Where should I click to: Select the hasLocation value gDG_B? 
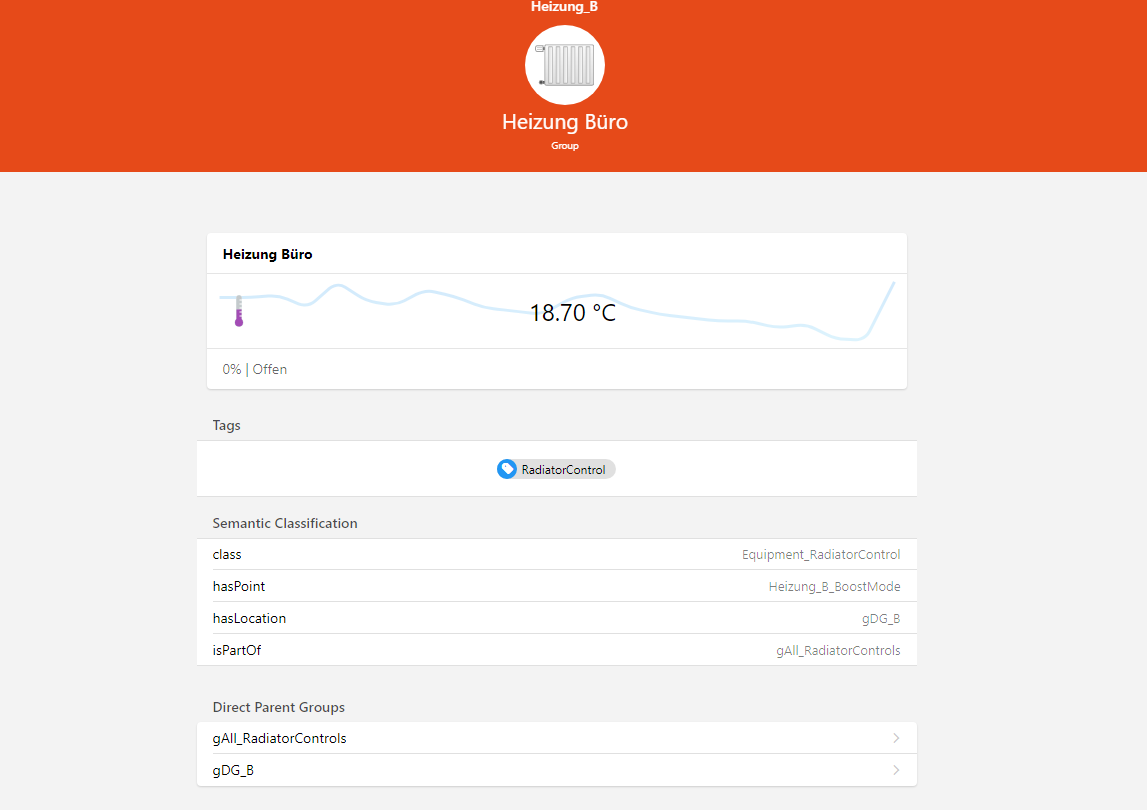881,619
